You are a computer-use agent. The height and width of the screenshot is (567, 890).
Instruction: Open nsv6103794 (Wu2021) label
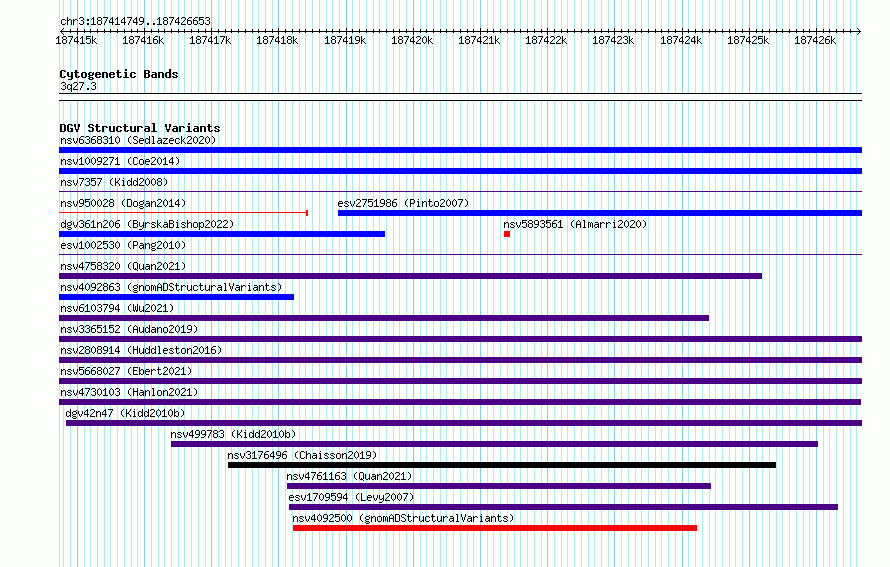(x=117, y=308)
